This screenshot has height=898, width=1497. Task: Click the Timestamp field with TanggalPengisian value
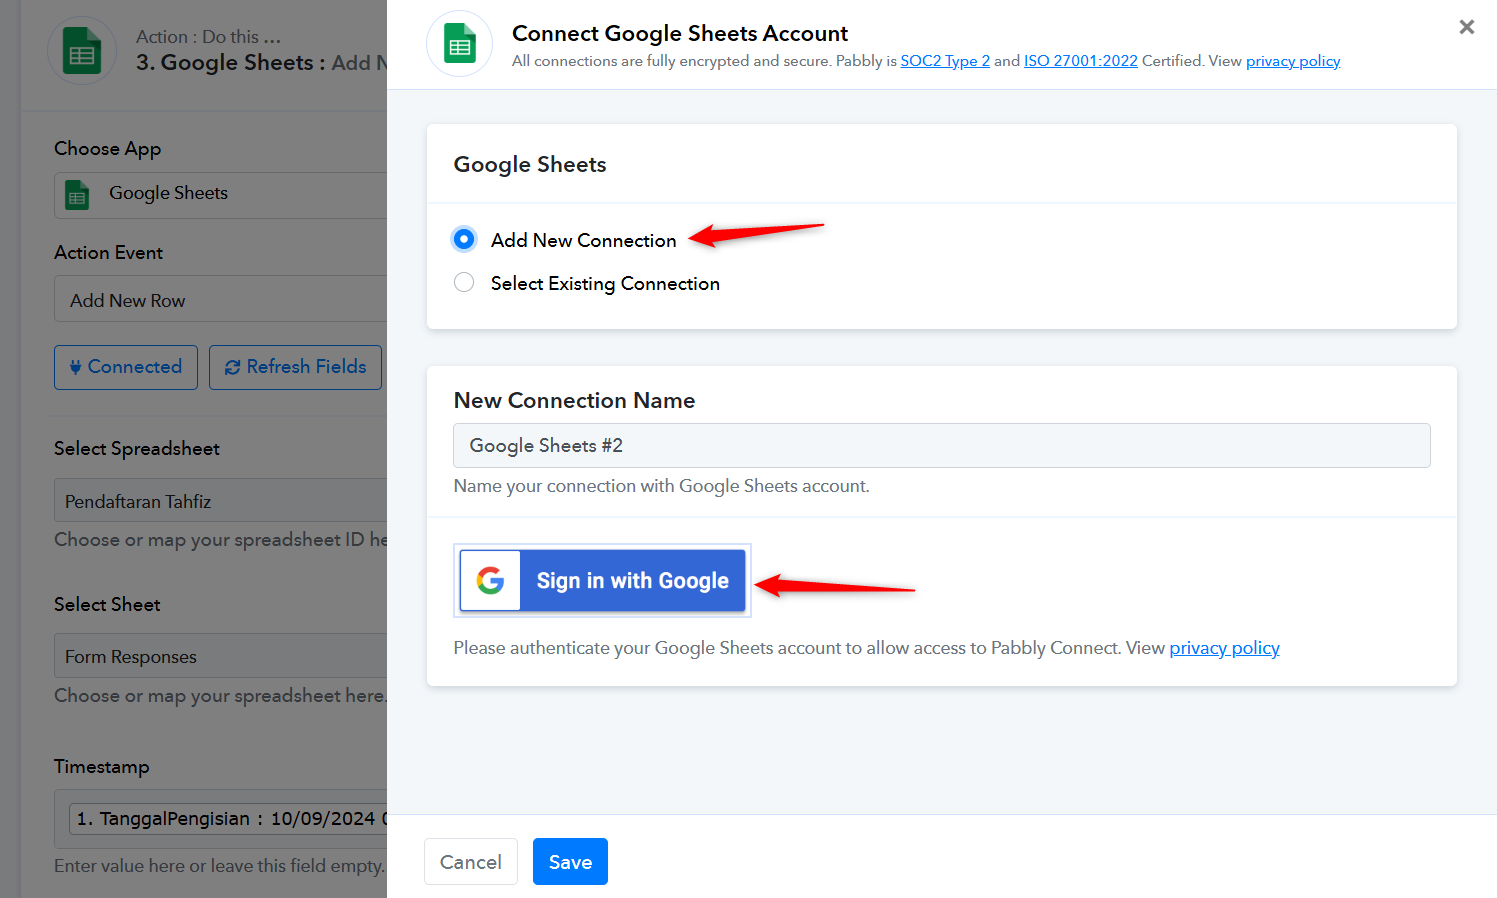click(x=220, y=819)
